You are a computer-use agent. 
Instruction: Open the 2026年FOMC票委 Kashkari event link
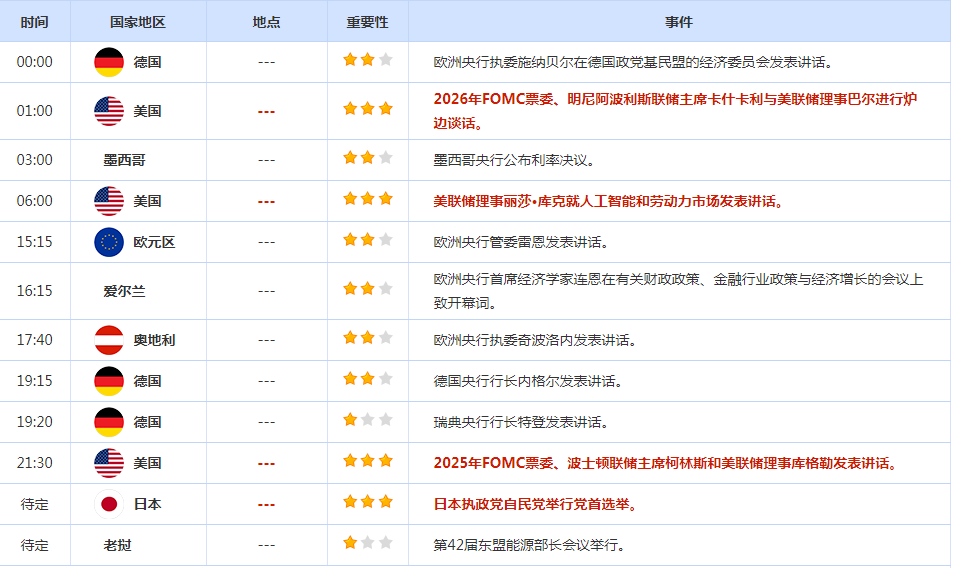tap(675, 100)
